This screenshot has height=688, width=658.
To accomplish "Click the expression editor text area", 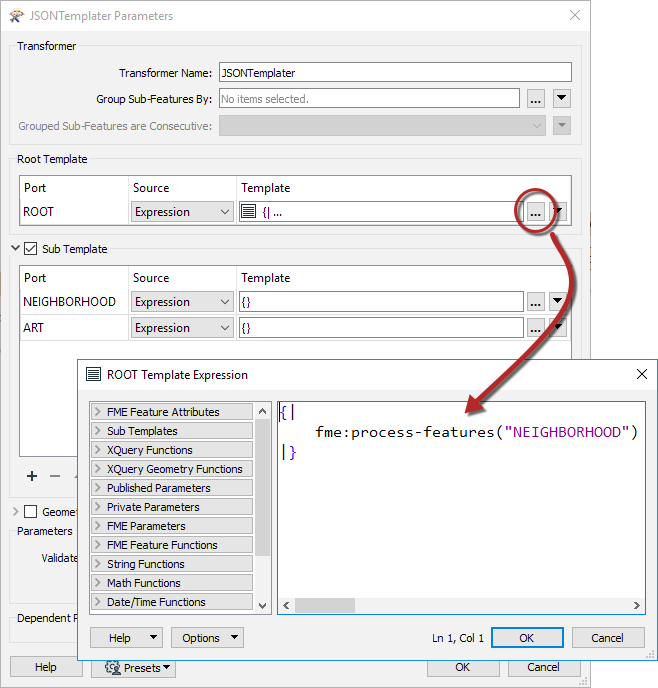I will 461,500.
